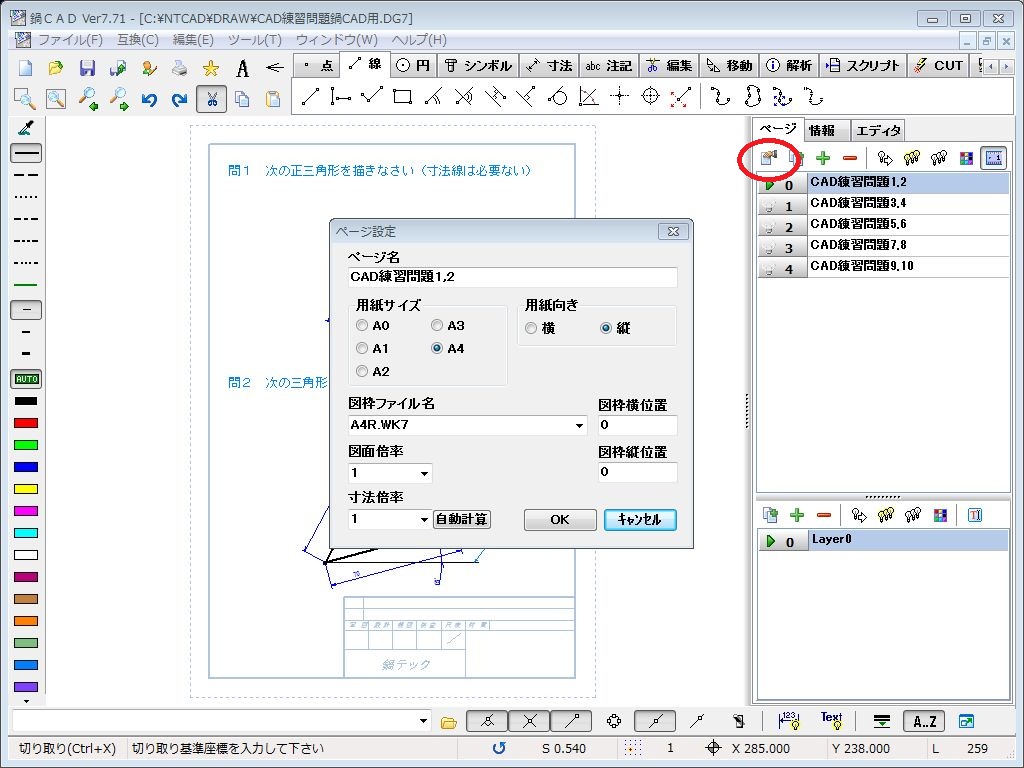Screen dimensions: 1024x768
Task: Select the A4 paper size
Action: pos(448,348)
